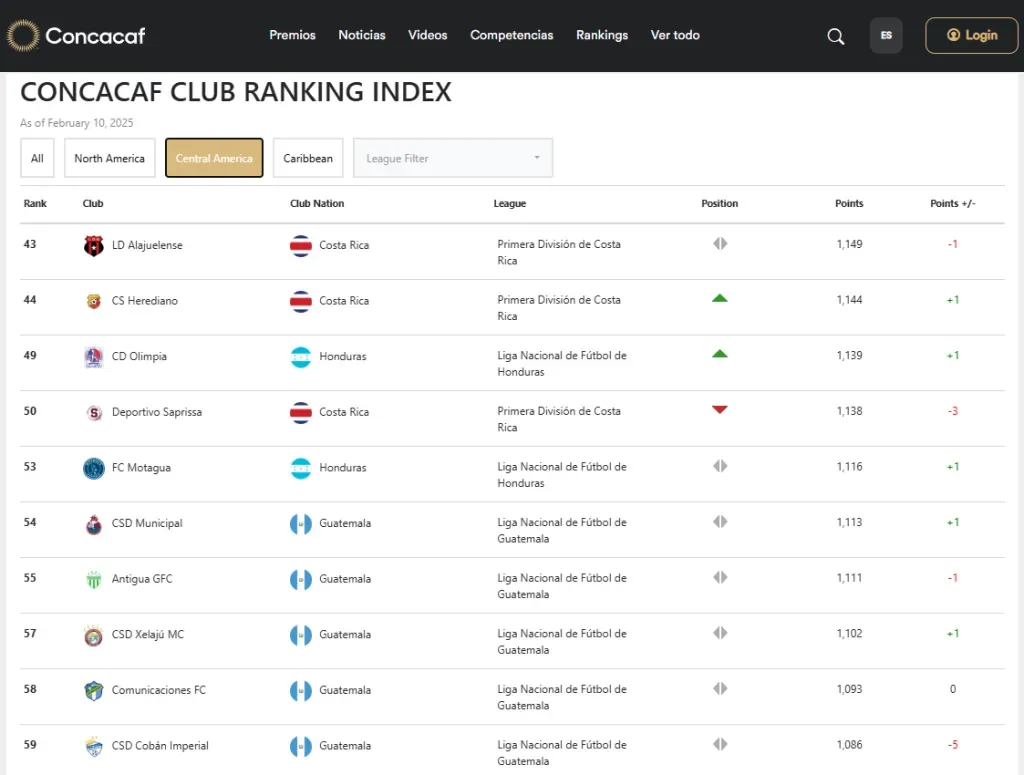Expand the Ver todo menu
The image size is (1024, 775).
tap(675, 35)
